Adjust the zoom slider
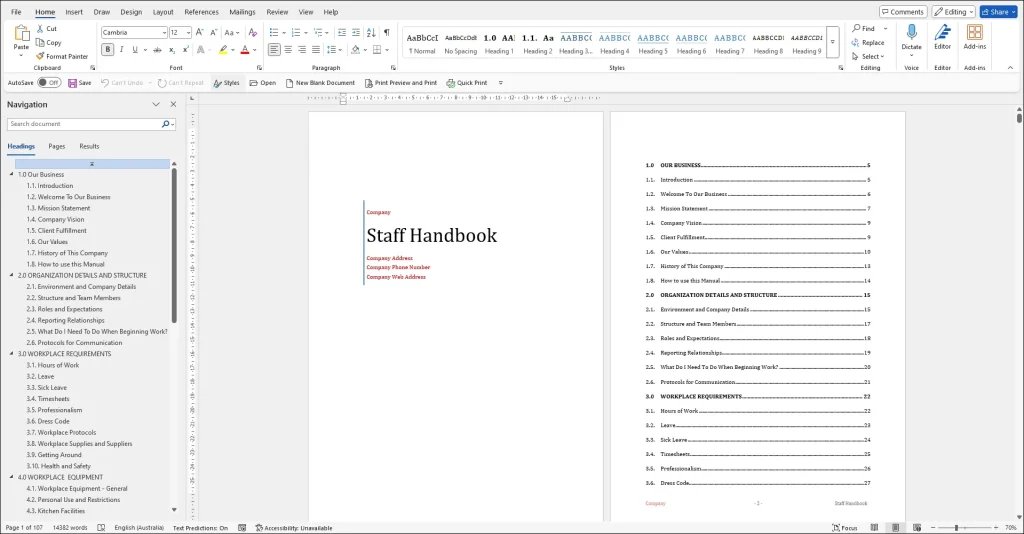1024x534 pixels. (956, 527)
